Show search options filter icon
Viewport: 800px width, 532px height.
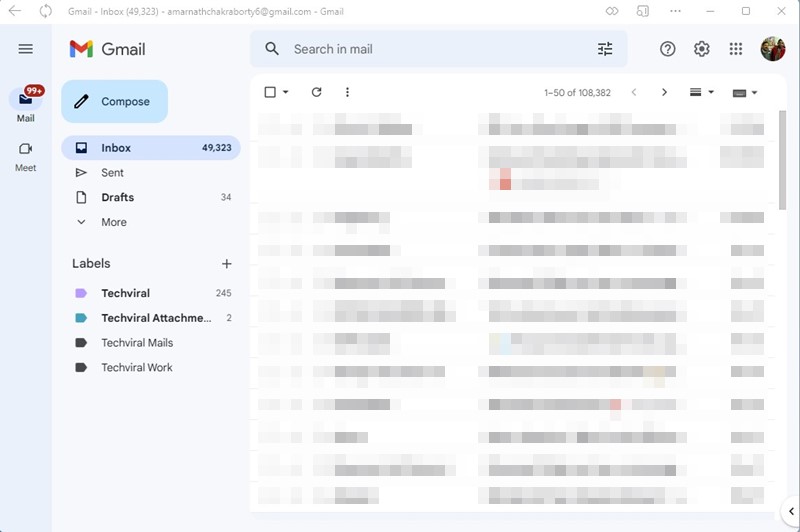605,49
